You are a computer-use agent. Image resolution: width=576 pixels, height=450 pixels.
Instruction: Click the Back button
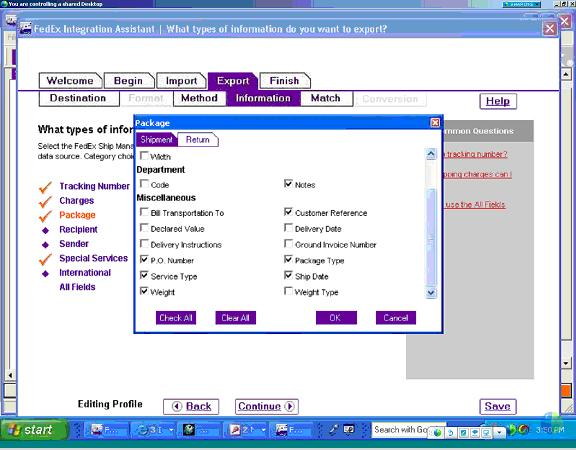point(191,406)
